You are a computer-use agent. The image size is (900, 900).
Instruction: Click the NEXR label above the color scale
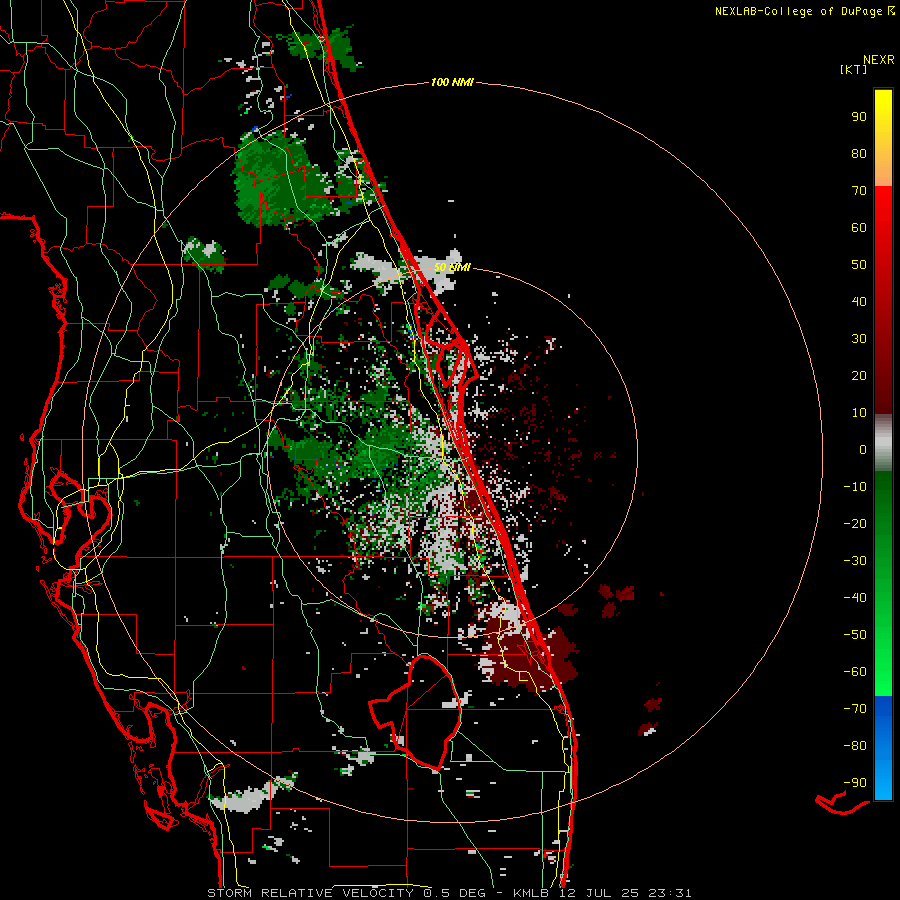point(879,60)
